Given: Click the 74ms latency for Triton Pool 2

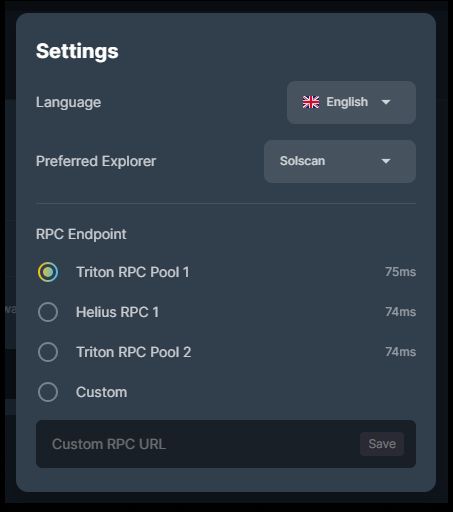Looking at the screenshot, I should coord(401,352).
